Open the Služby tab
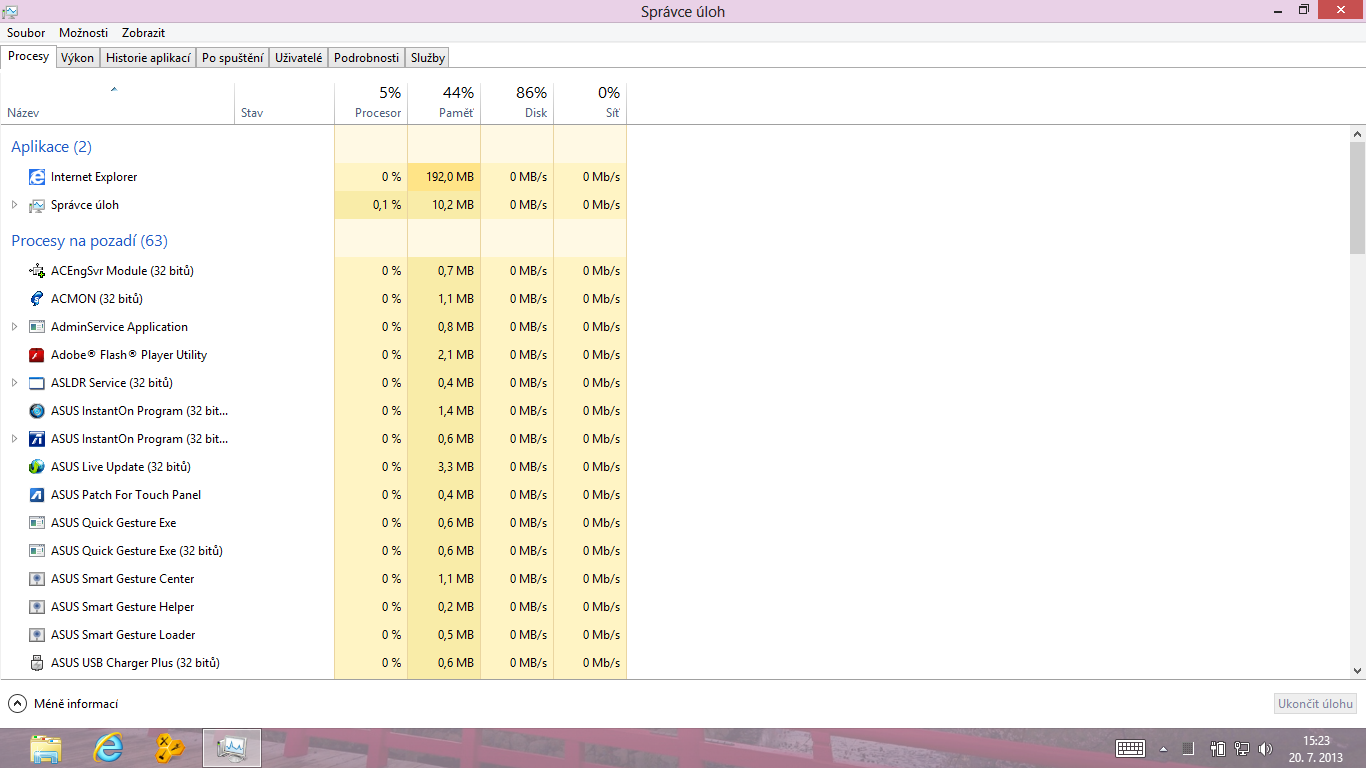Viewport: 1366px width, 768px height. 428,58
